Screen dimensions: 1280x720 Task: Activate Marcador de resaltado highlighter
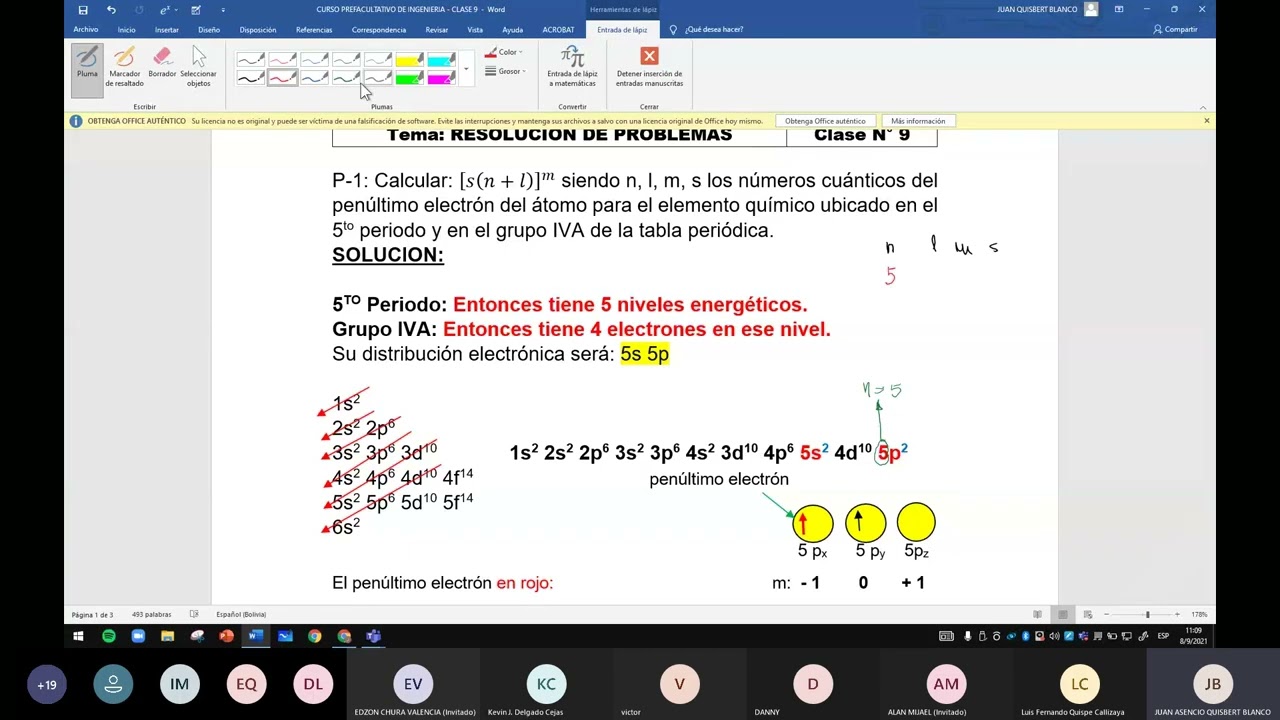point(125,67)
